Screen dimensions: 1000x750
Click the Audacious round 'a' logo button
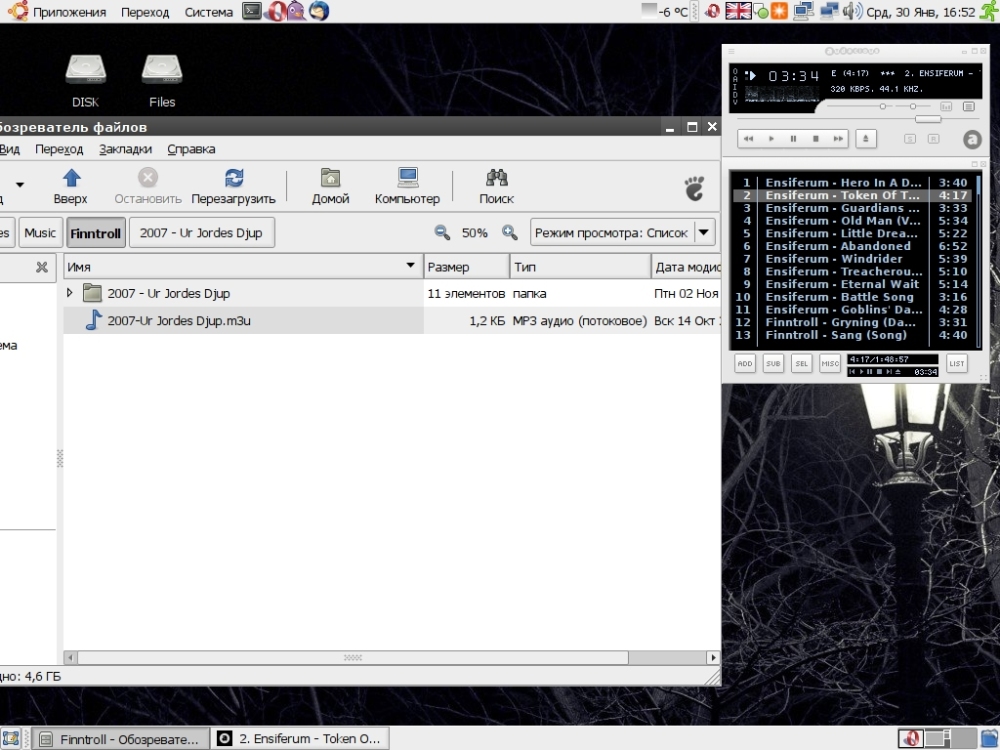coord(972,139)
